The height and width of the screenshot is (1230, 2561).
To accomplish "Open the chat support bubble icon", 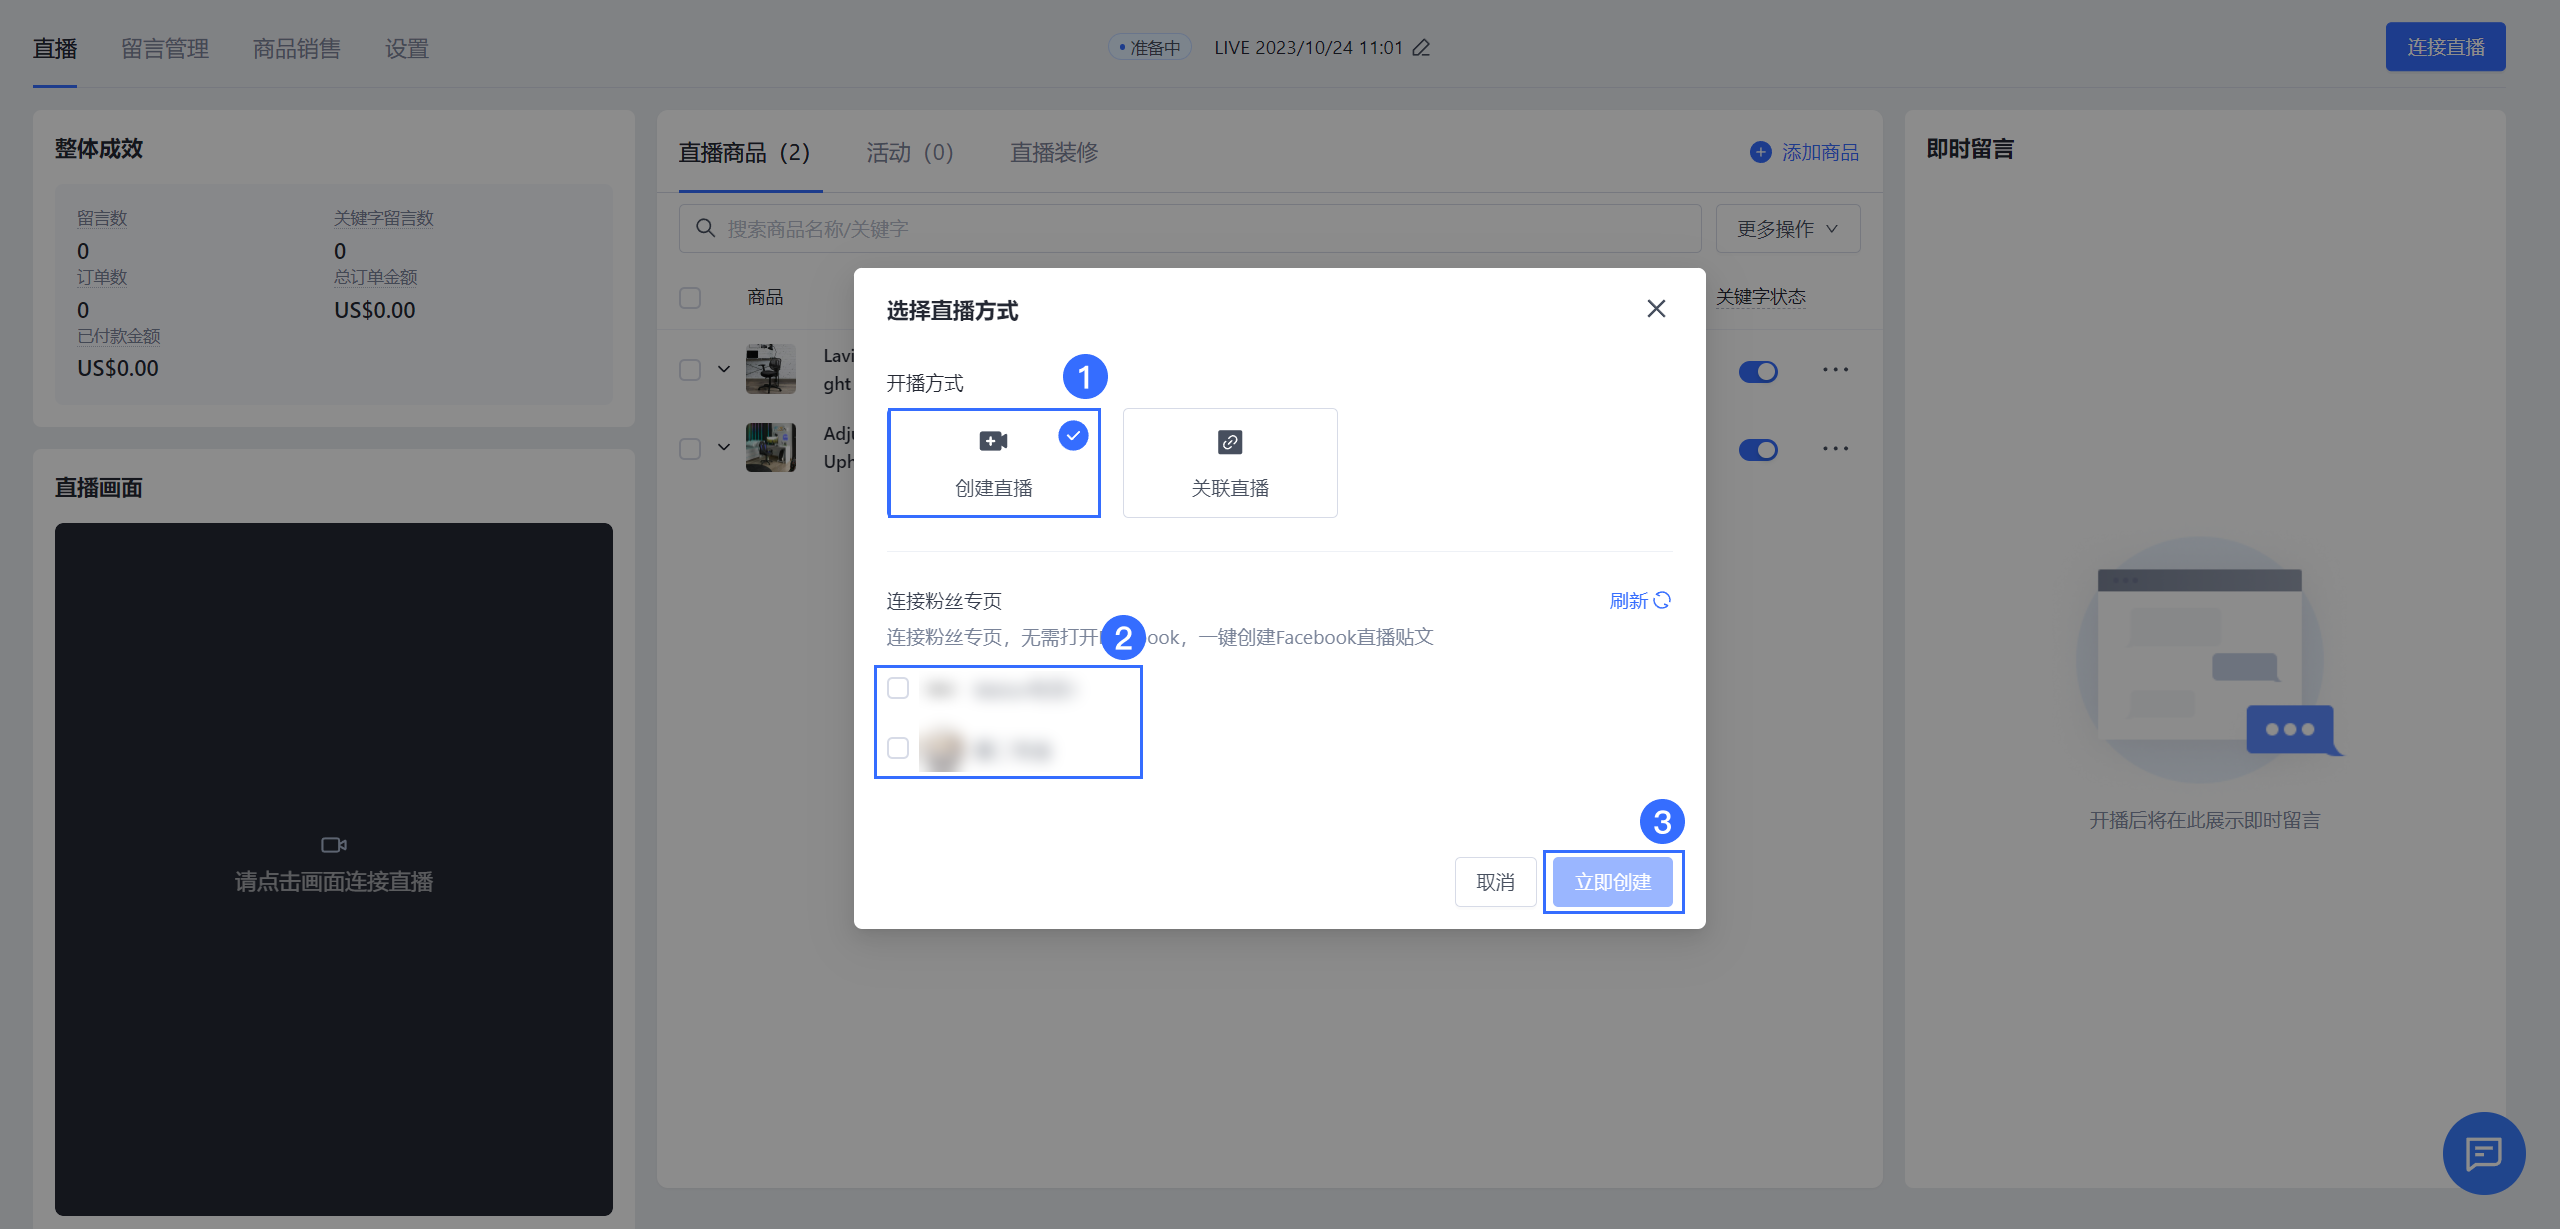I will [x=2484, y=1153].
